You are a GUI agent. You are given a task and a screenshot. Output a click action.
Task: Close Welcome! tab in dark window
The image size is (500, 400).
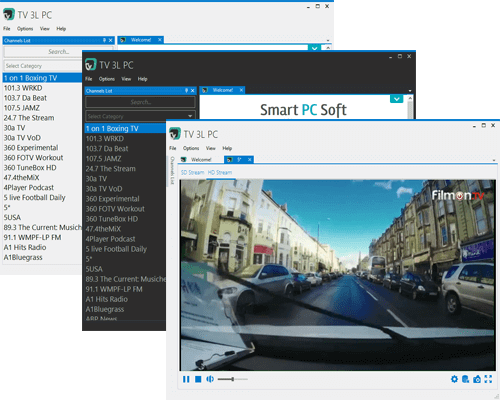241,90
